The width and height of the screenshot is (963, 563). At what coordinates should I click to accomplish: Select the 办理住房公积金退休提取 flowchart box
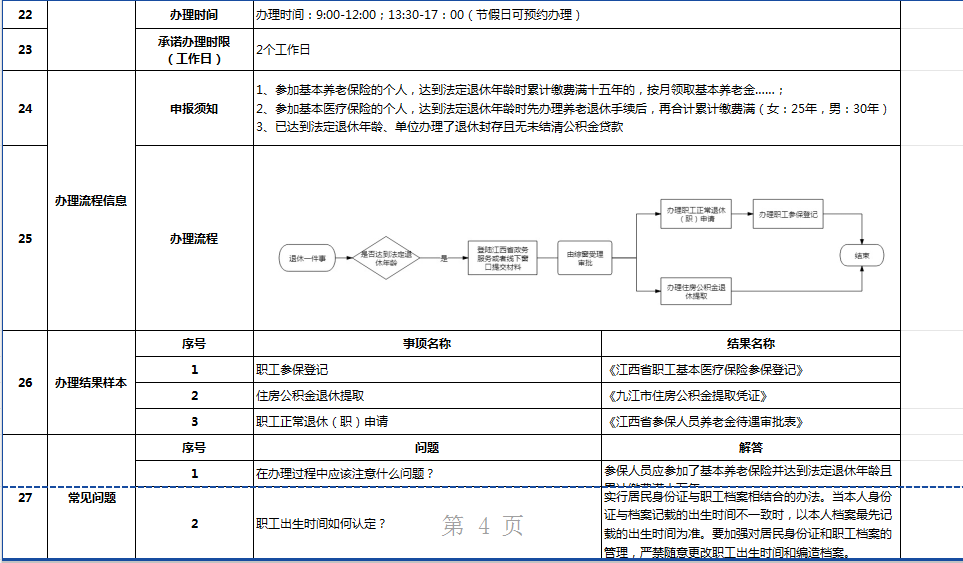[697, 291]
